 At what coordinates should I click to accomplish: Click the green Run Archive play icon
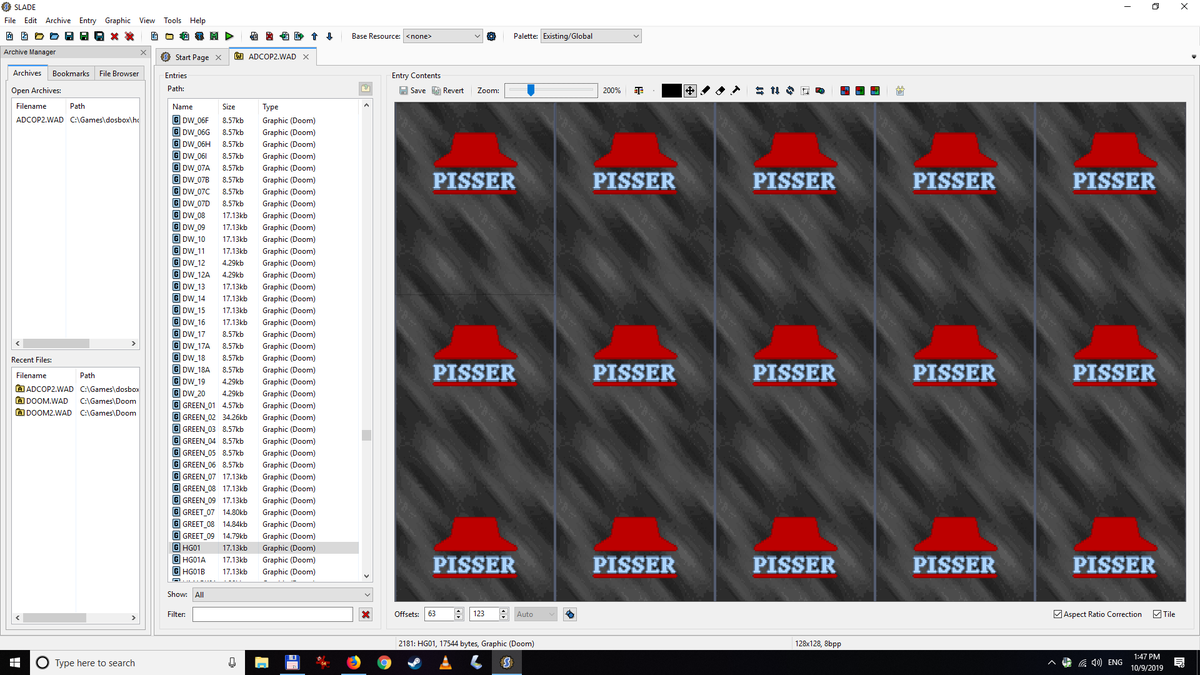pyautogui.click(x=229, y=36)
